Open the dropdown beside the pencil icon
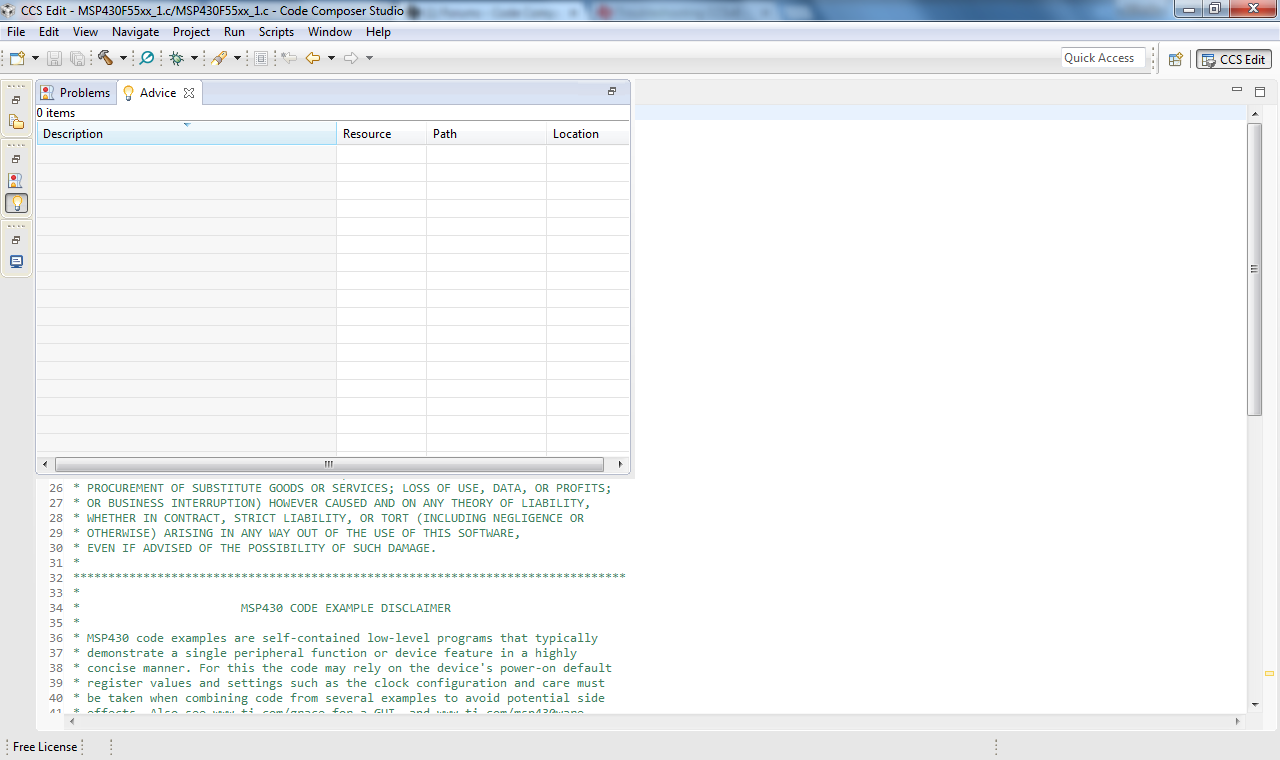1280x760 pixels. 237,58
